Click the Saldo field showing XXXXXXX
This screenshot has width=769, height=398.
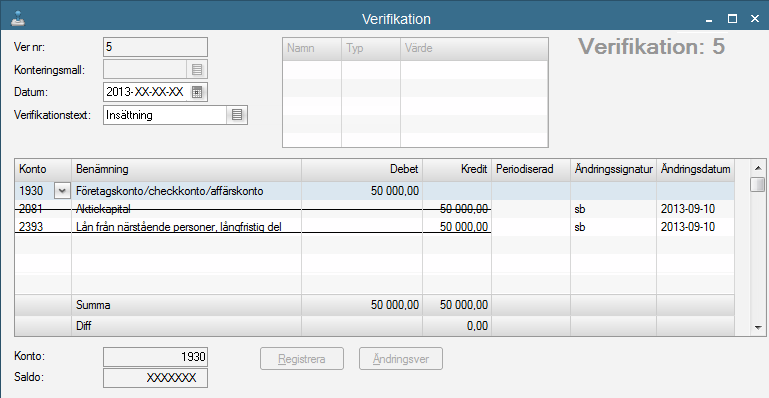[x=155, y=378]
